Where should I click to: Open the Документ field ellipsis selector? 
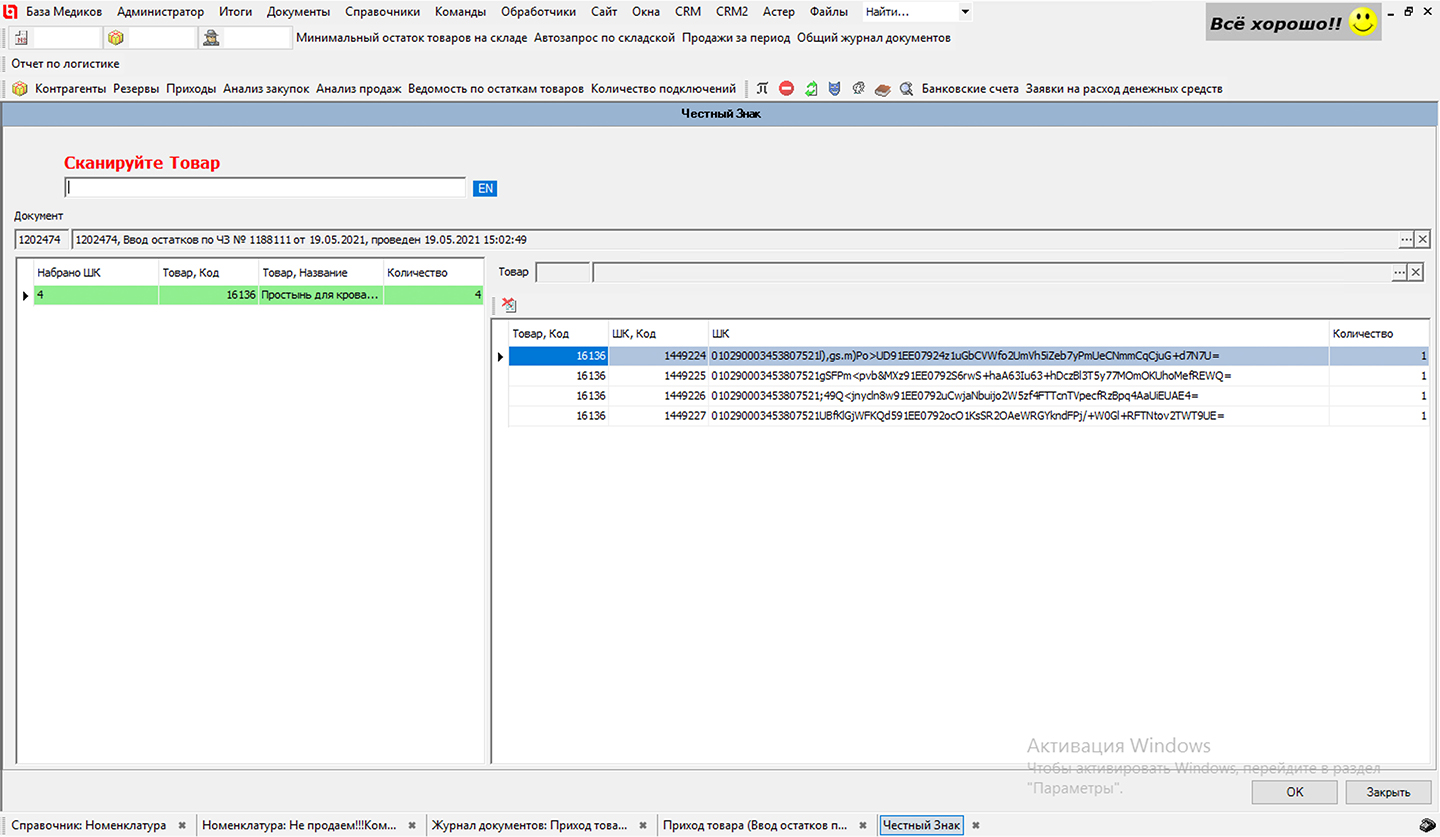1406,240
